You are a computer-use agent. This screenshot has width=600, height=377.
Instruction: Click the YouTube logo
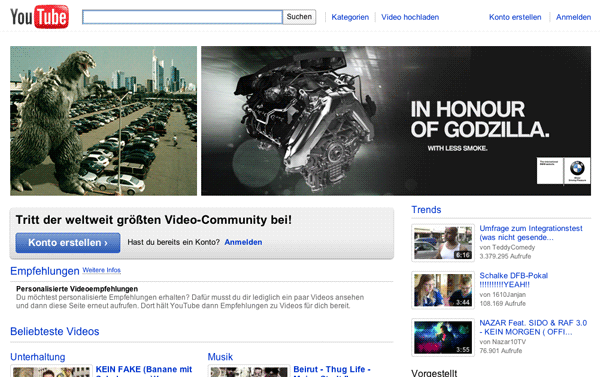point(39,17)
